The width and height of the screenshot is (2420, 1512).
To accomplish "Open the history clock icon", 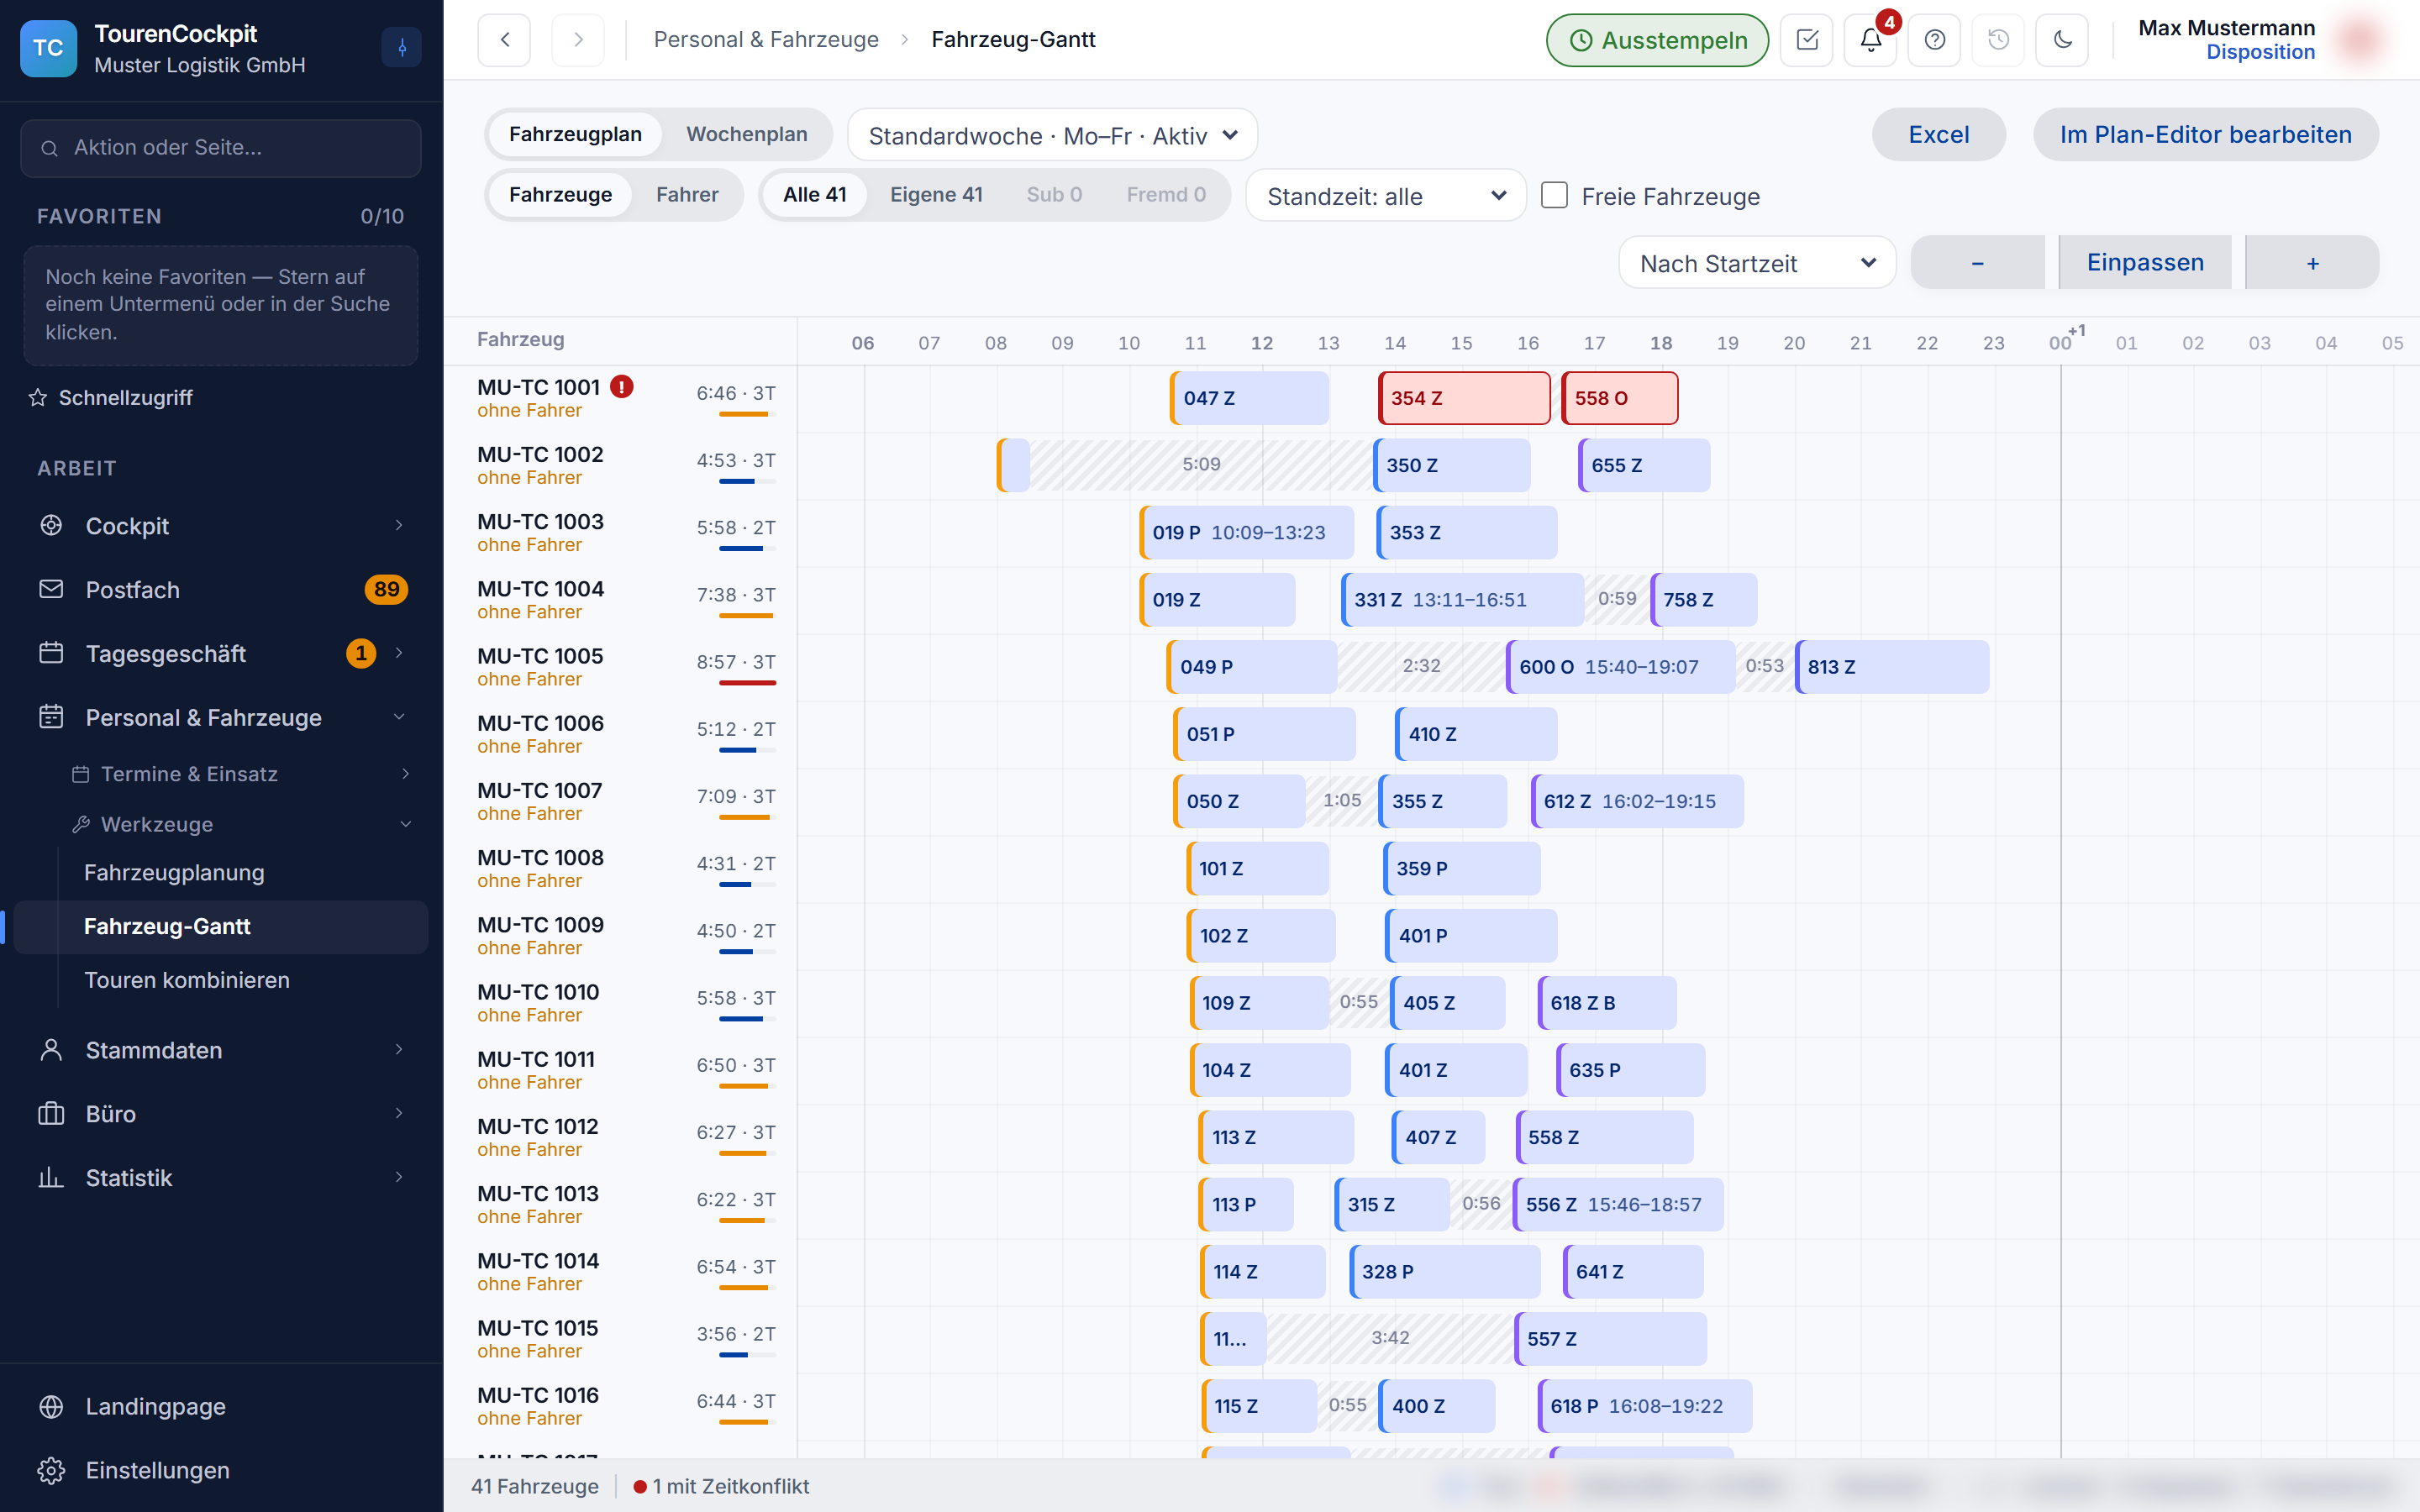I will (1998, 40).
